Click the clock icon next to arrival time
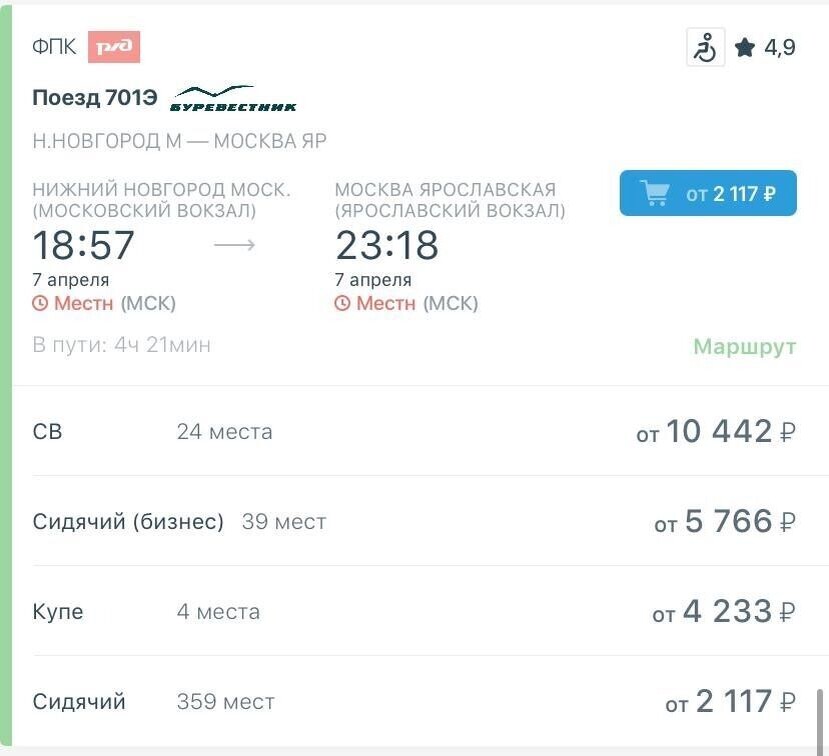The height and width of the screenshot is (756, 829). point(341,303)
